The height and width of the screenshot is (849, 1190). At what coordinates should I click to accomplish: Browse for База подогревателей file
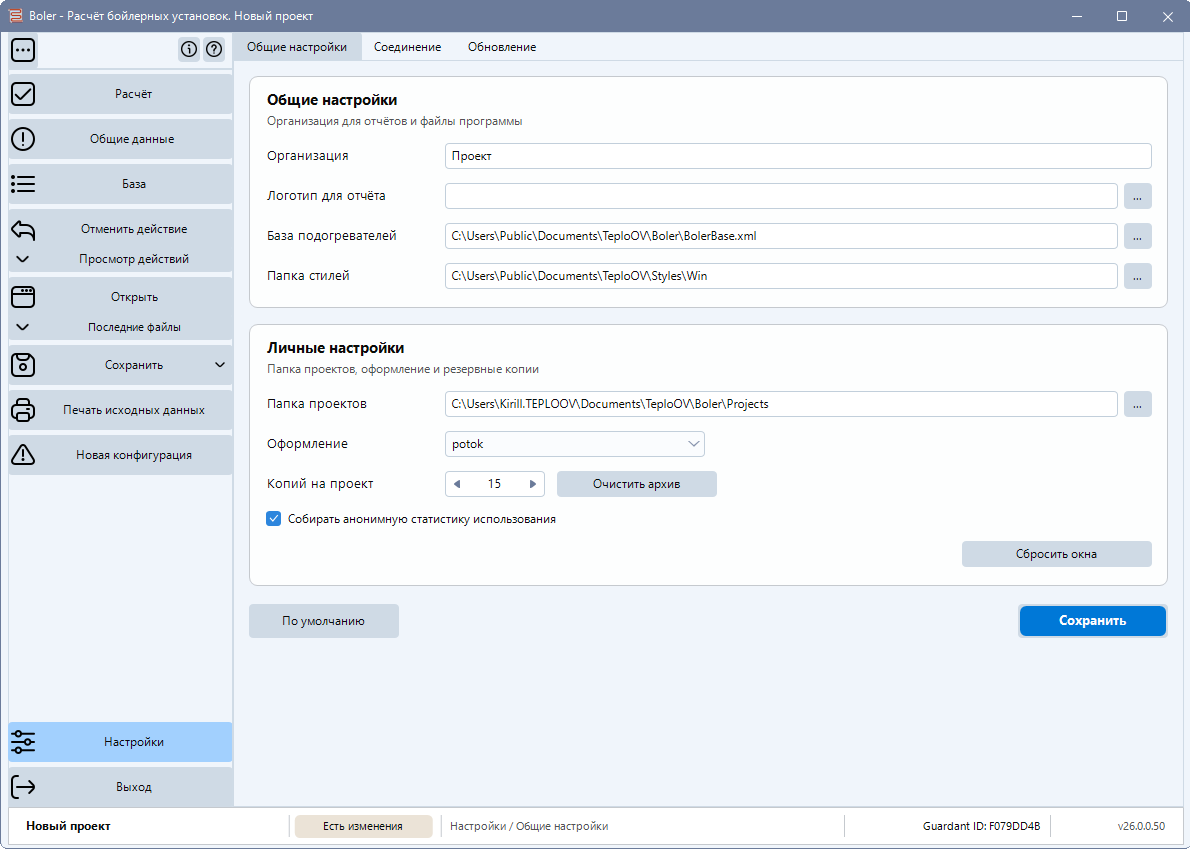1137,236
